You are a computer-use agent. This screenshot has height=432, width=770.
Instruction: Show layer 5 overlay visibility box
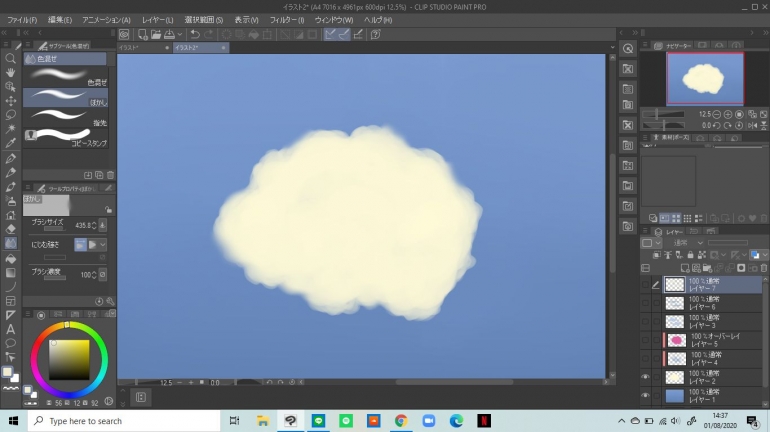click(645, 340)
